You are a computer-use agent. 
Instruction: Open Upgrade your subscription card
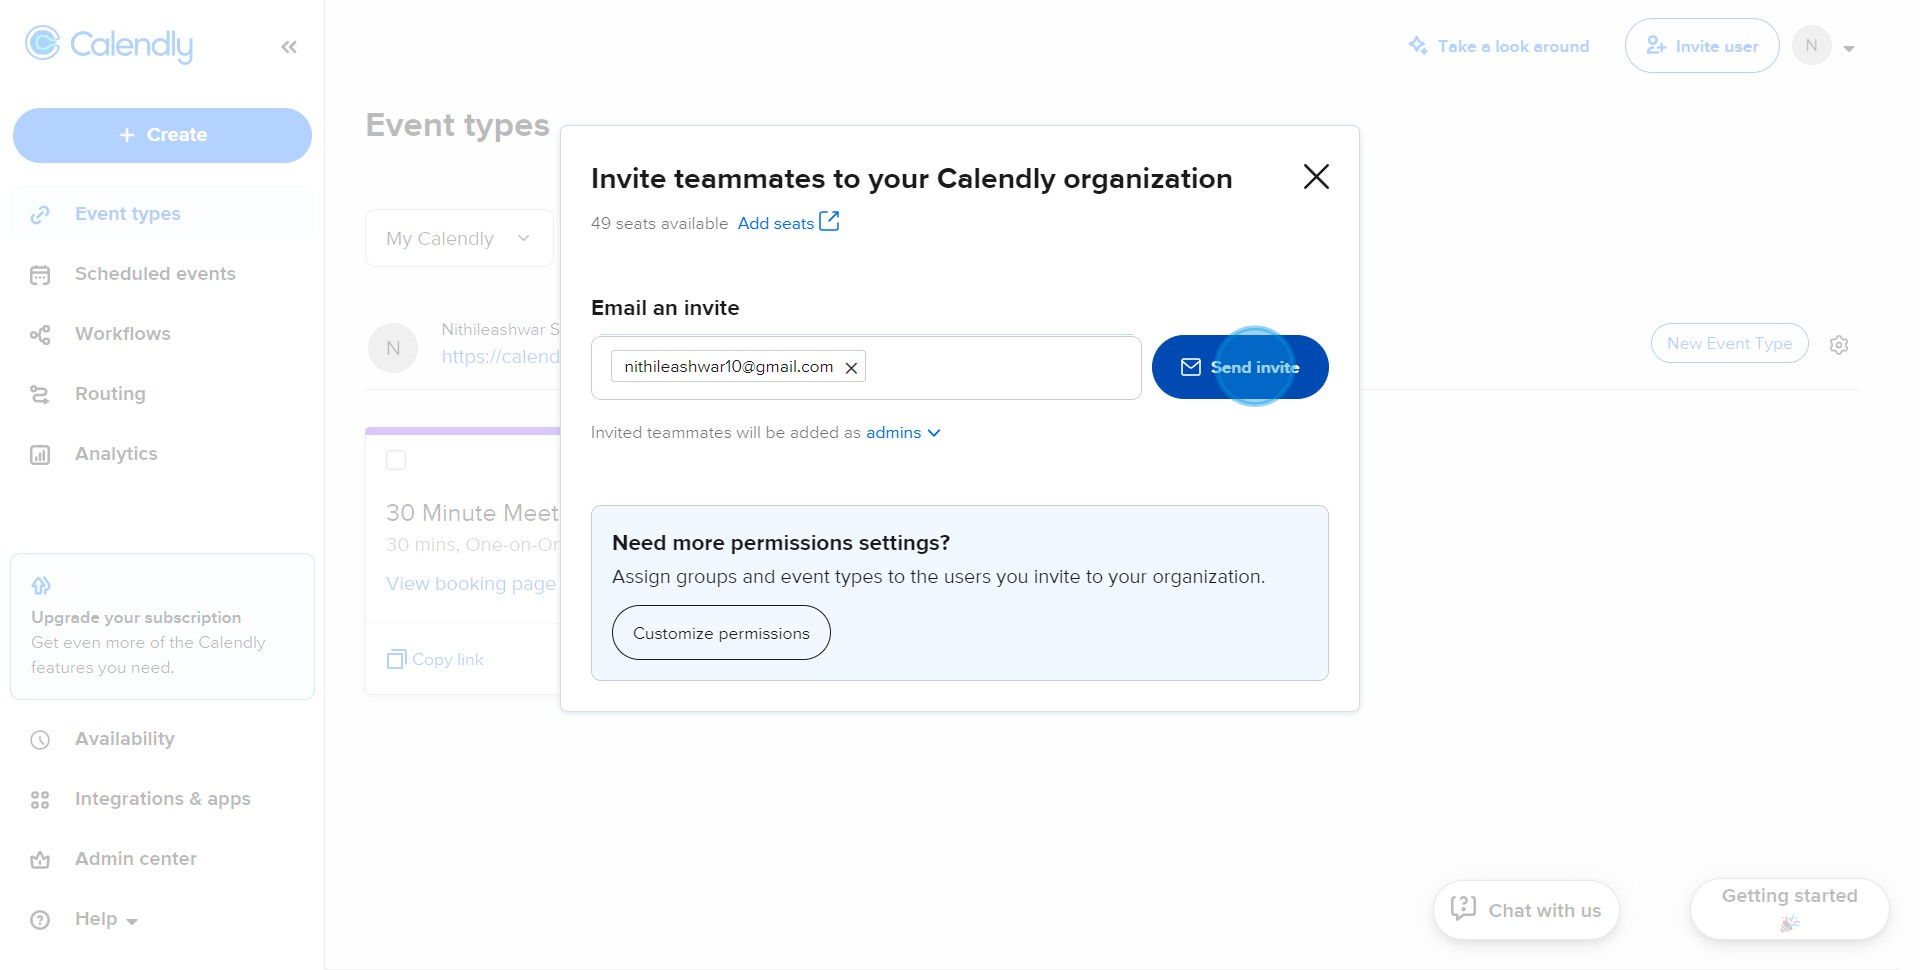[x=162, y=626]
